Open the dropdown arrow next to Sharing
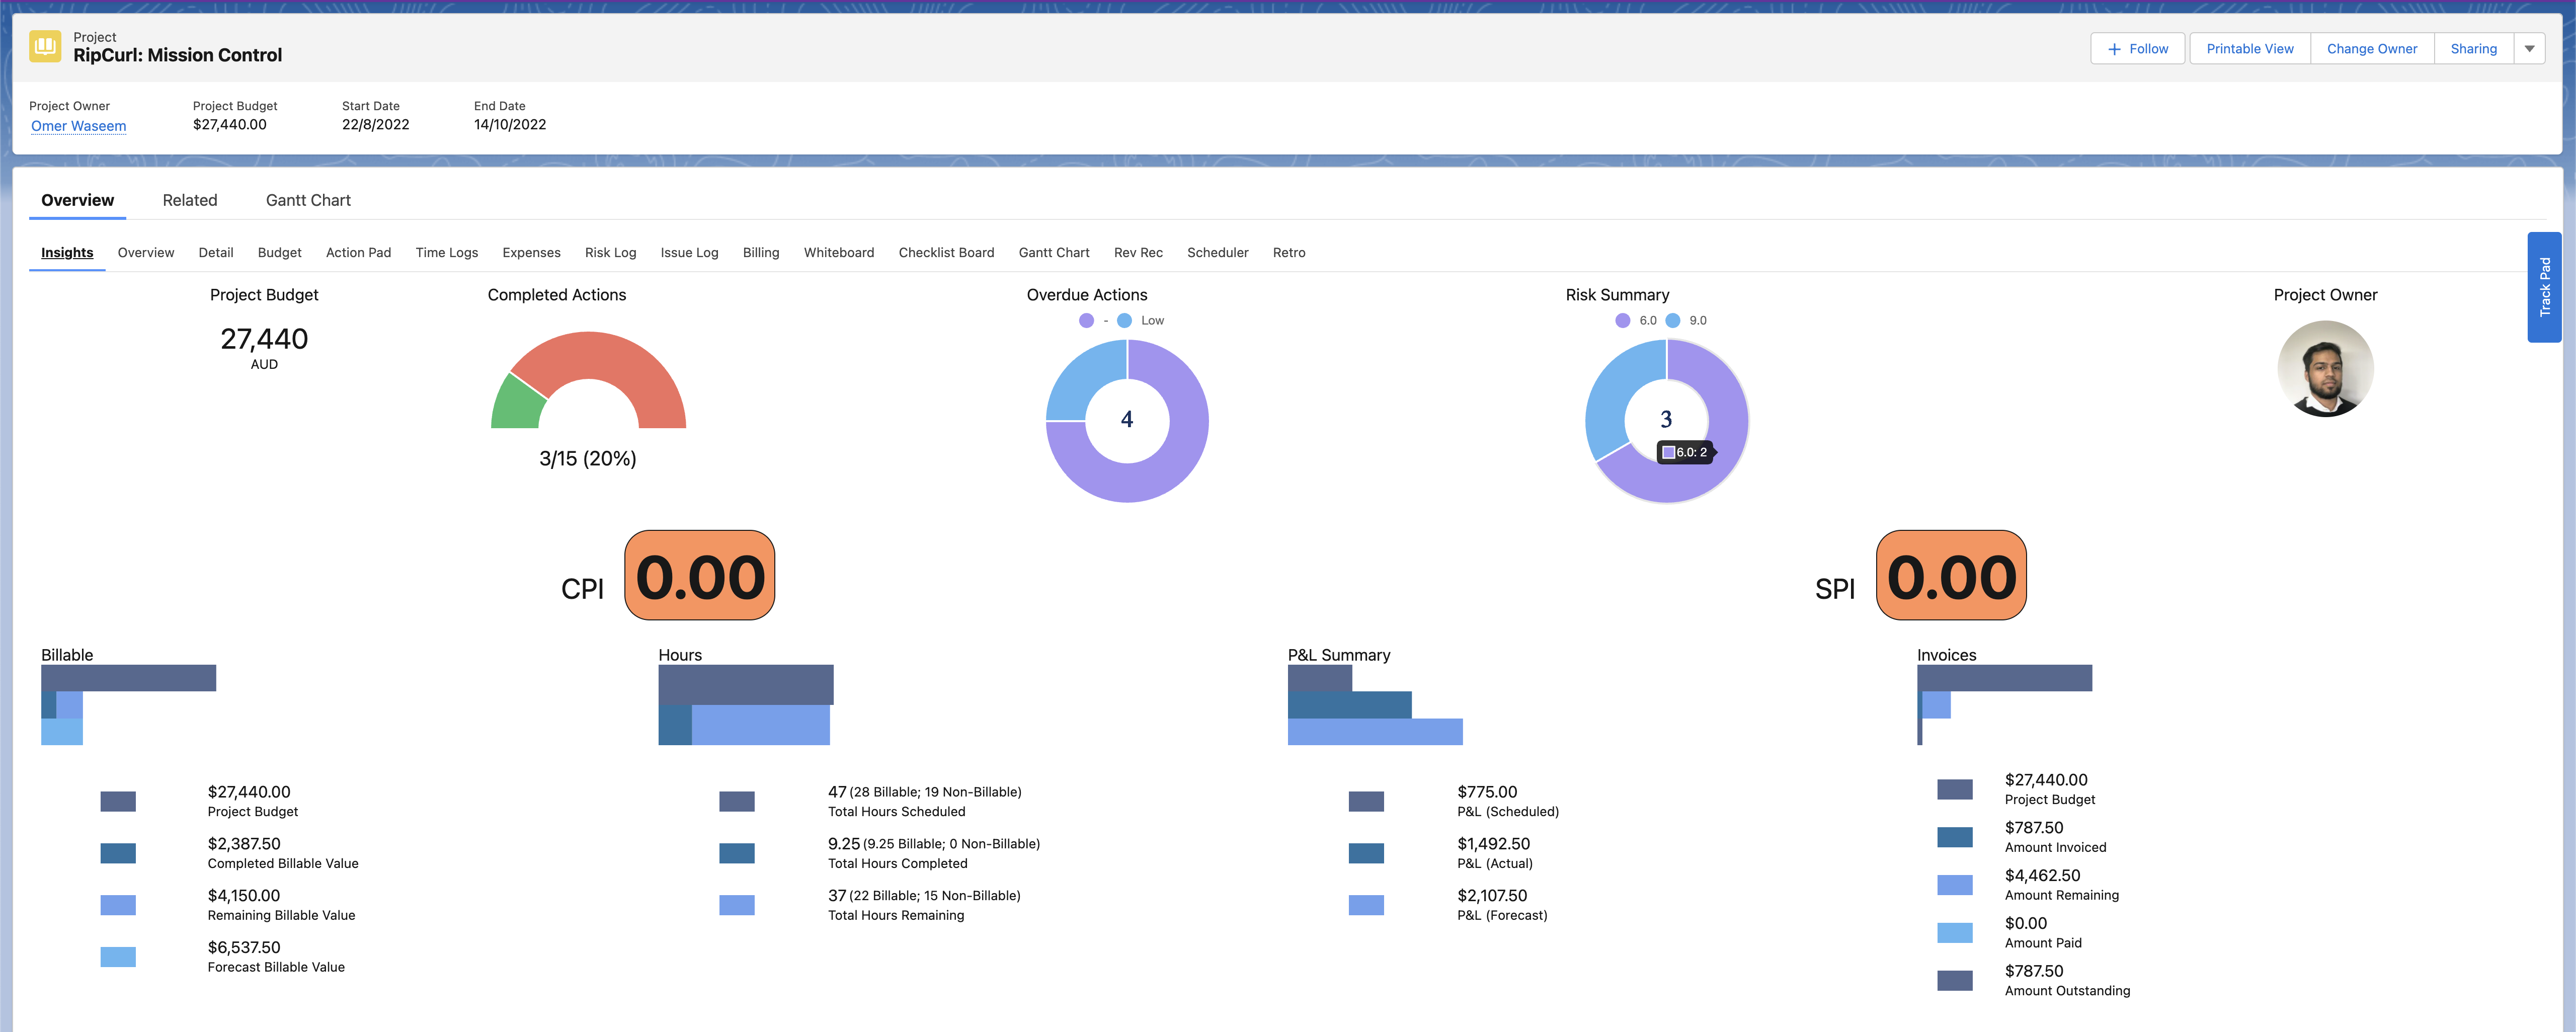Screen dimensions: 2576x1032 pos(2530,48)
